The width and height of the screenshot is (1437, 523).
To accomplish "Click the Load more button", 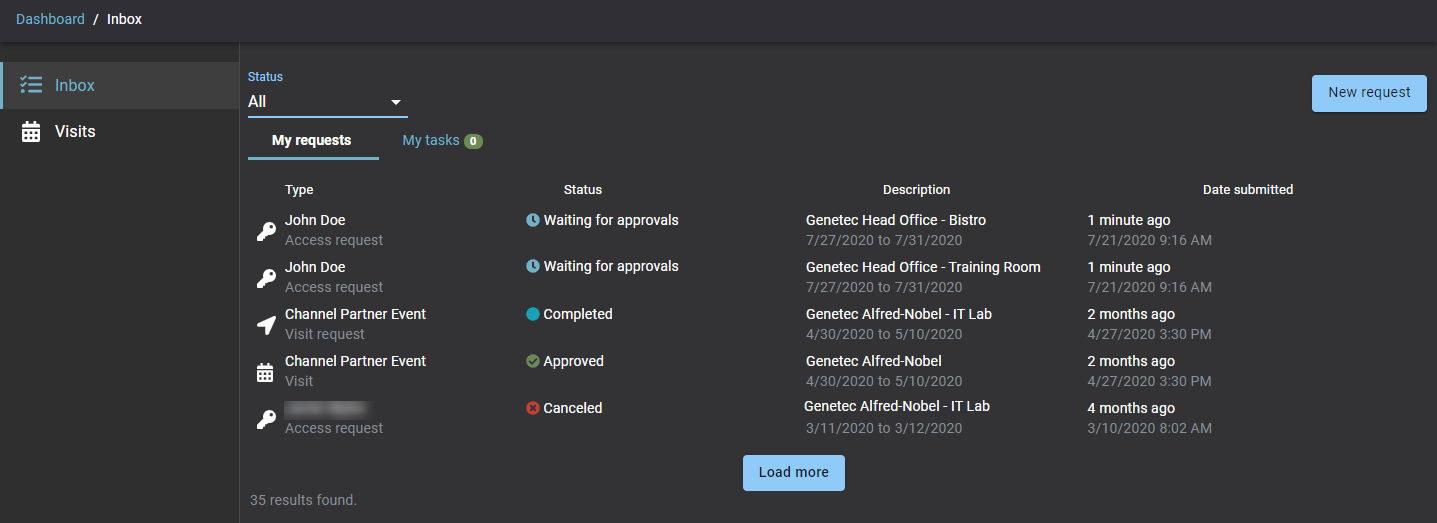I will coord(793,473).
